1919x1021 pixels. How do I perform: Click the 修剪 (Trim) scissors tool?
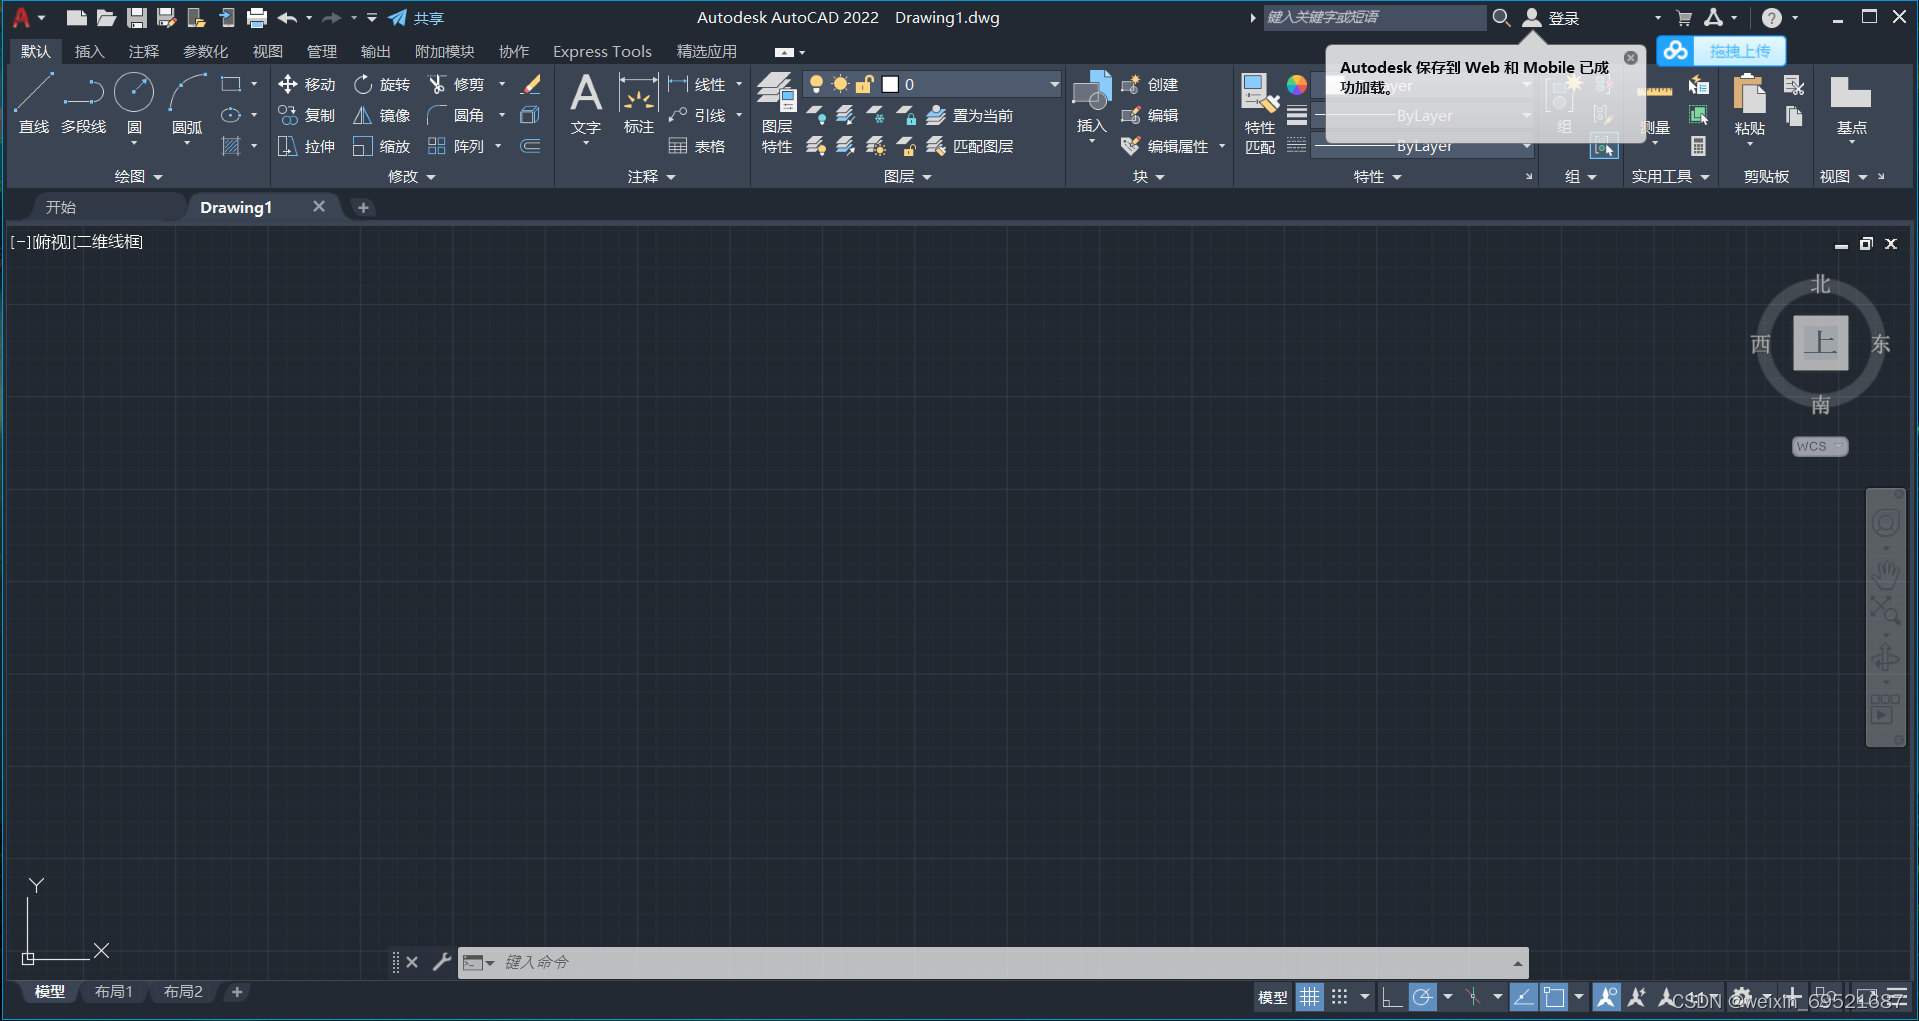point(456,85)
